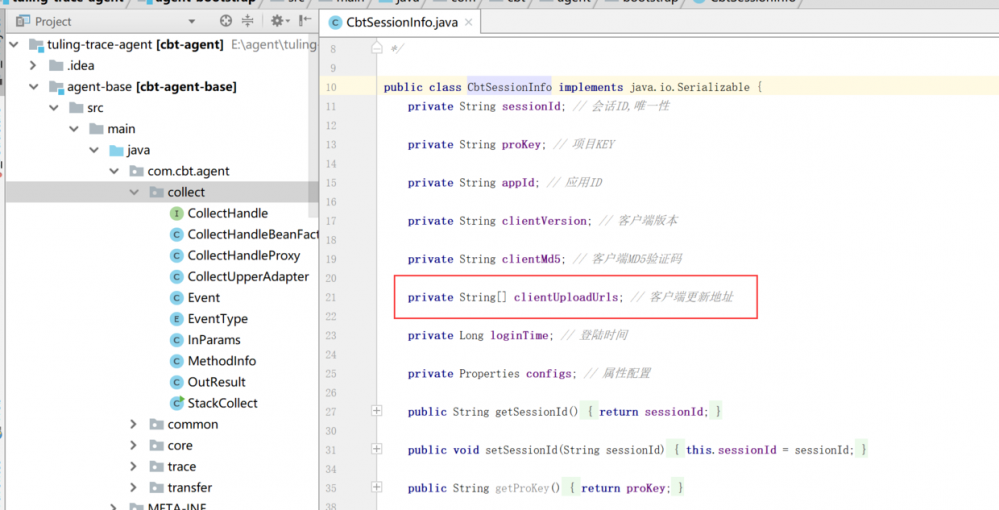999x510 pixels.
Task: Select the EventType enum
Action: click(x=217, y=318)
